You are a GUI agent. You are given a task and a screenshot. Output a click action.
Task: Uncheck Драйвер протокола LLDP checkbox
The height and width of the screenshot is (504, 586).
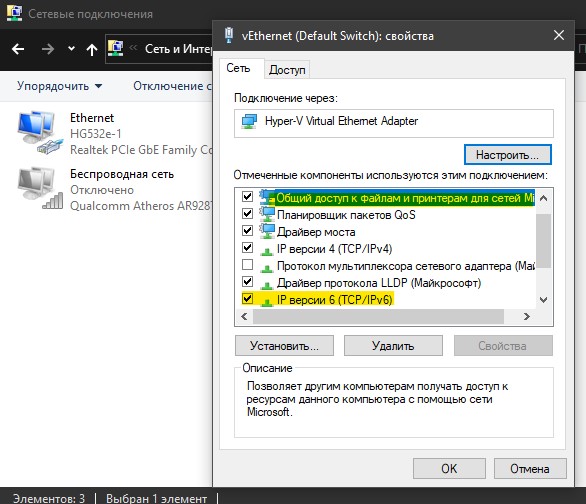tap(247, 281)
